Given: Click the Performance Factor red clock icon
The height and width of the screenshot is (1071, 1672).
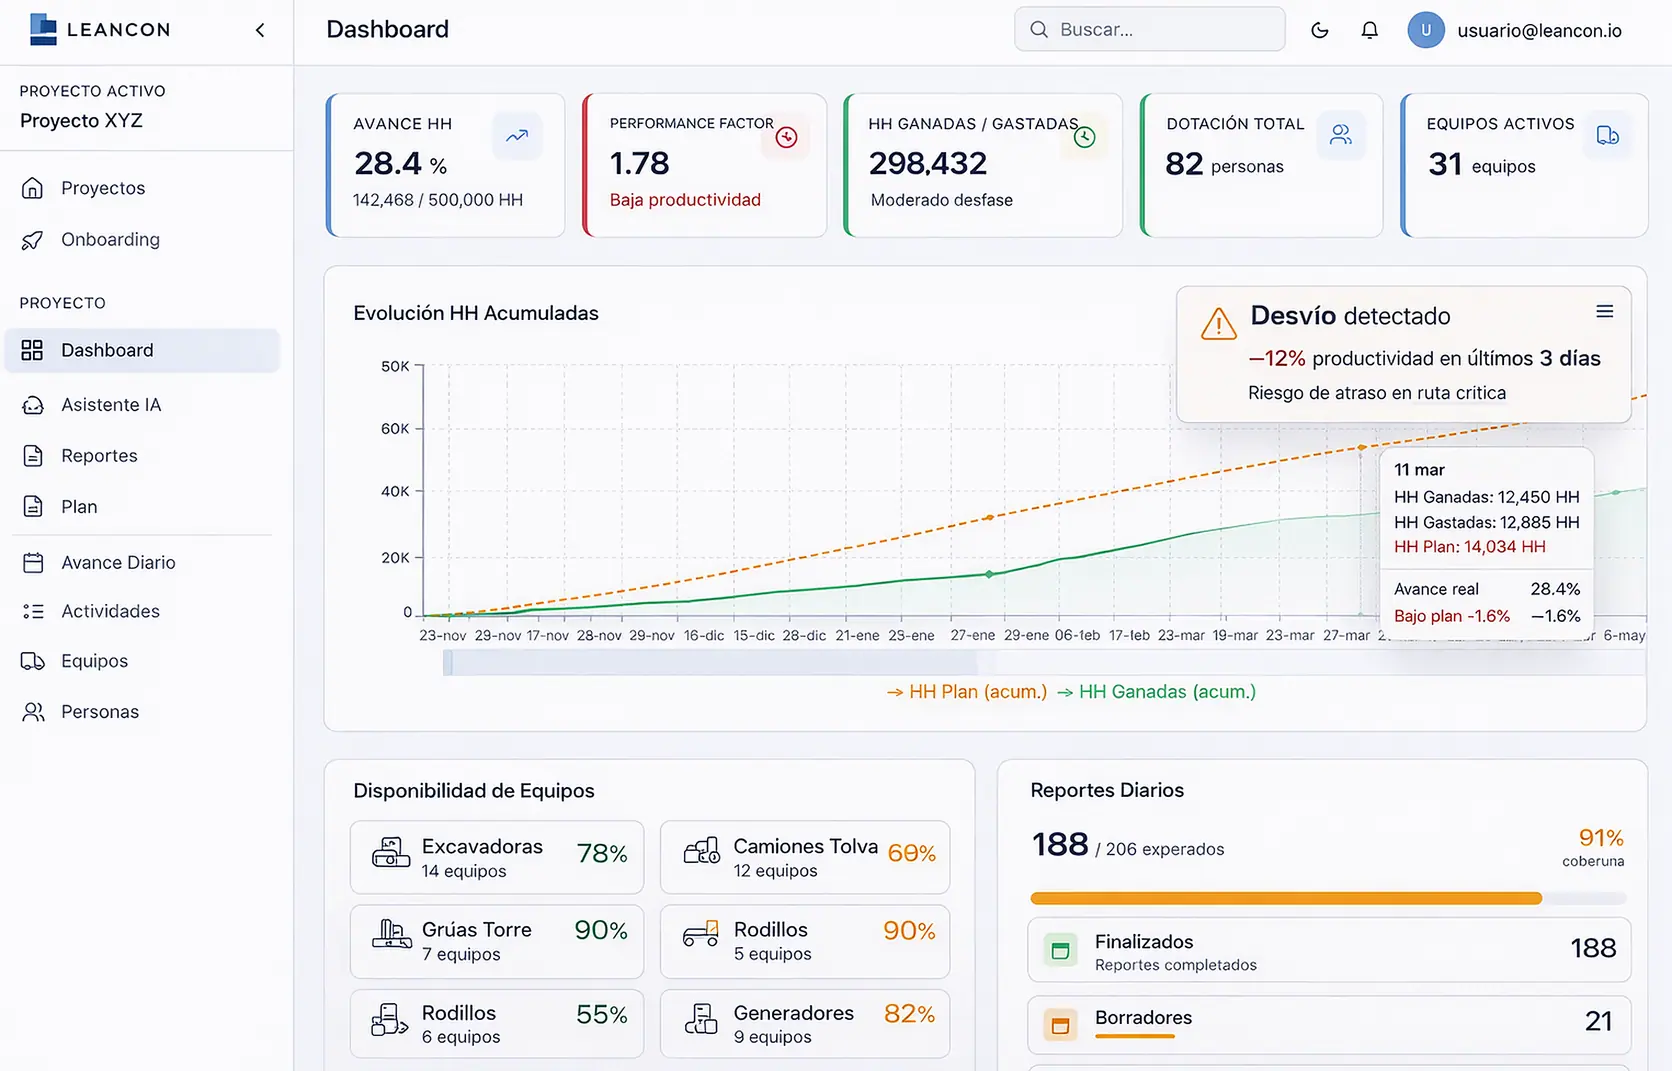Looking at the screenshot, I should point(787,137).
